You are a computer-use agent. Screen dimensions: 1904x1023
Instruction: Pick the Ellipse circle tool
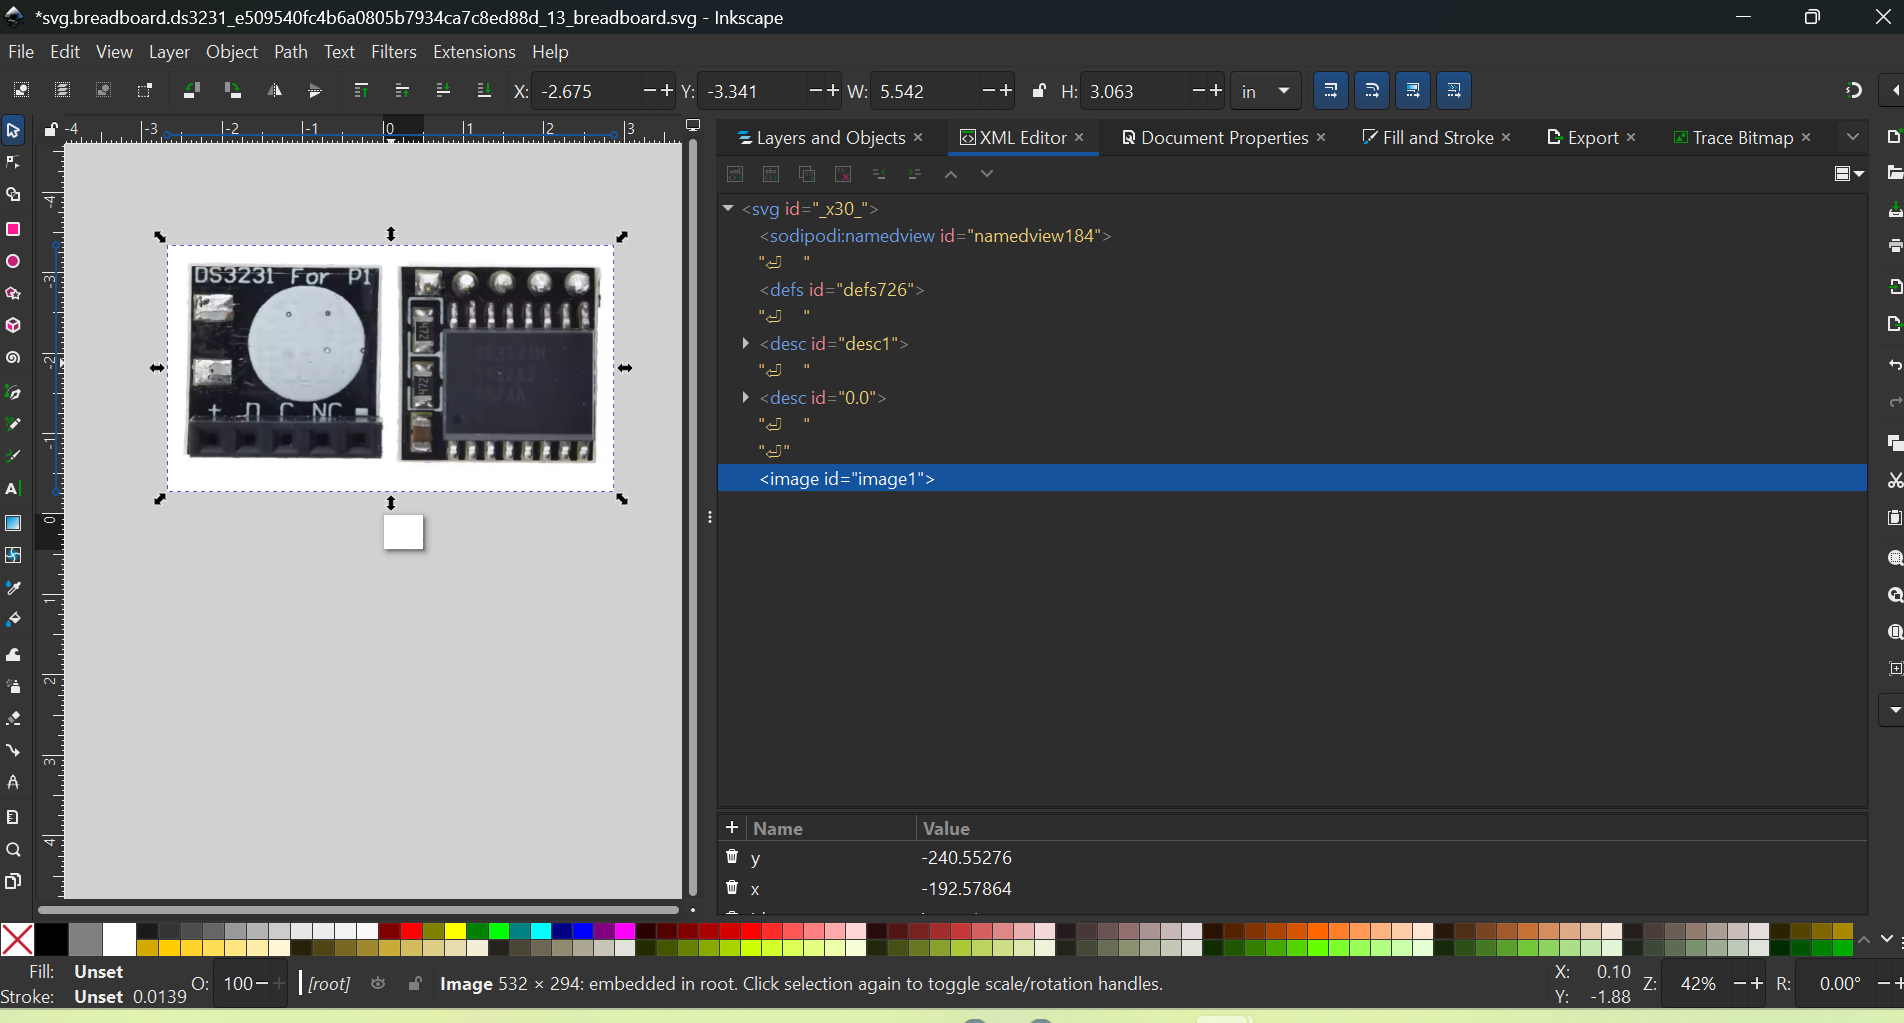(x=13, y=261)
